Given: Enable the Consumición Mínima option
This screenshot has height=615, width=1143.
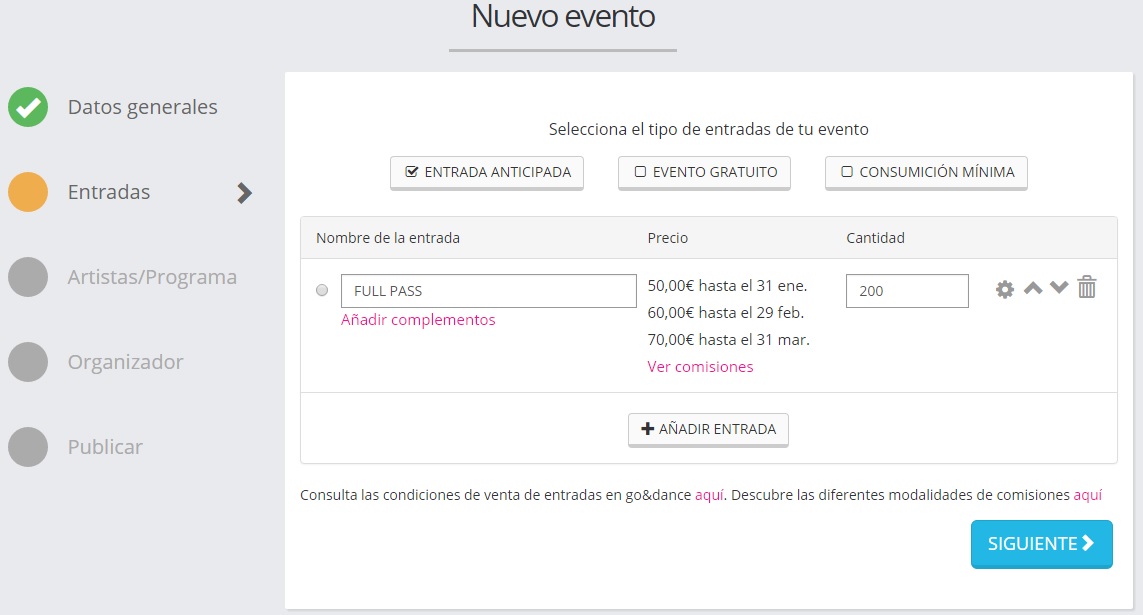Looking at the screenshot, I should point(925,172).
